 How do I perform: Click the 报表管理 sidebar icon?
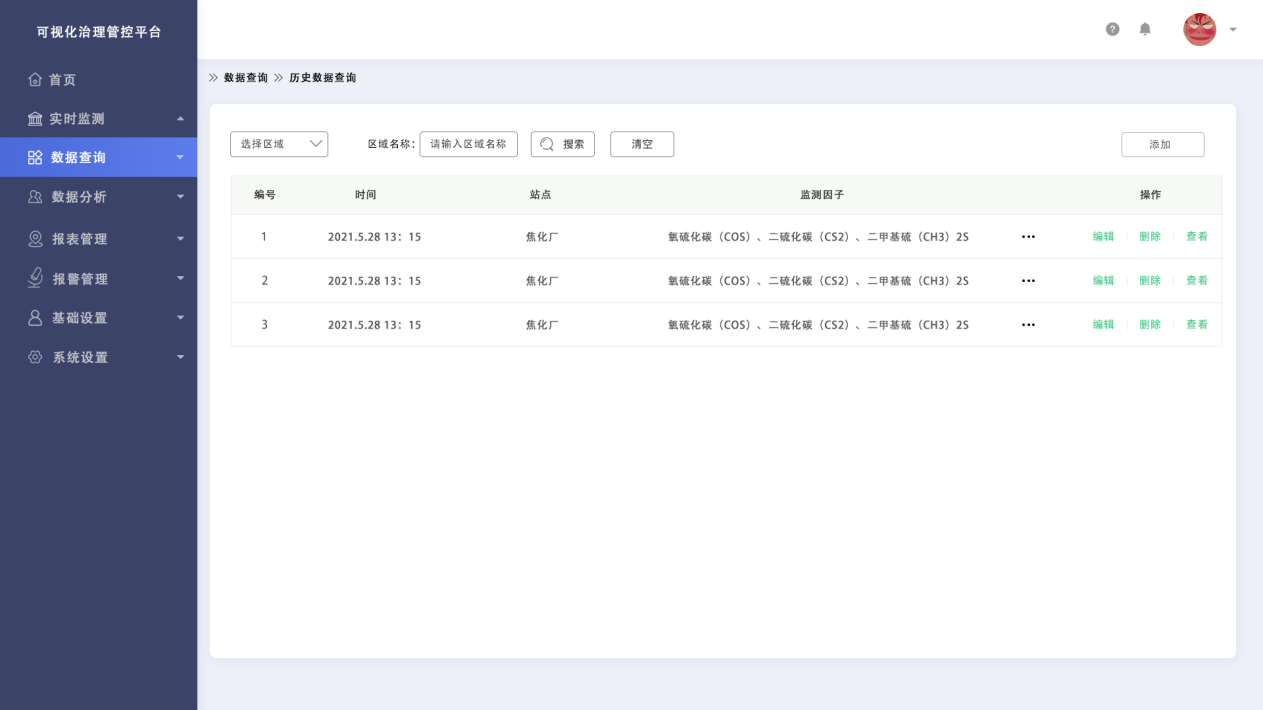(x=35, y=239)
